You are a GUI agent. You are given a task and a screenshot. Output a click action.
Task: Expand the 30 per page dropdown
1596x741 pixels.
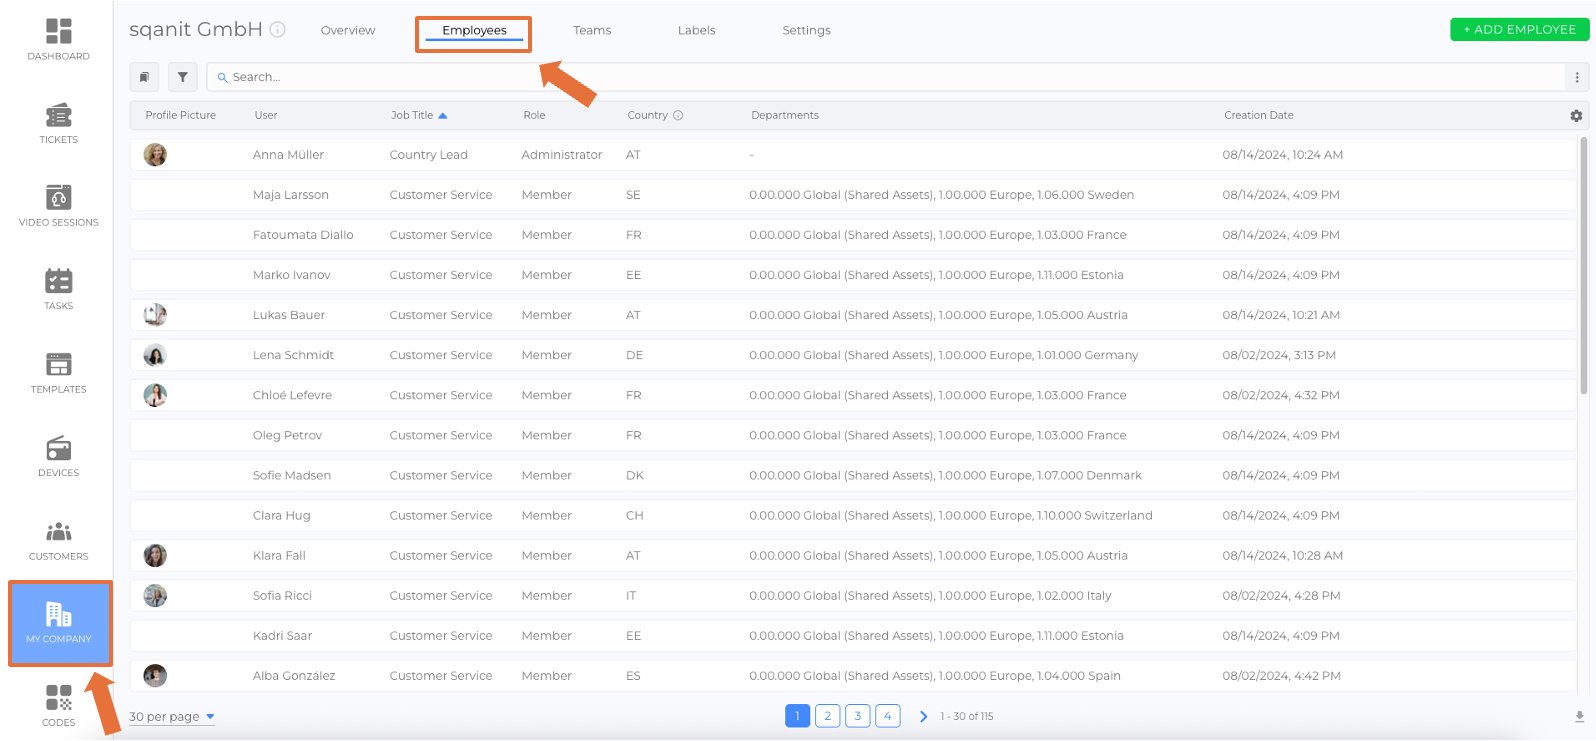[x=171, y=716]
